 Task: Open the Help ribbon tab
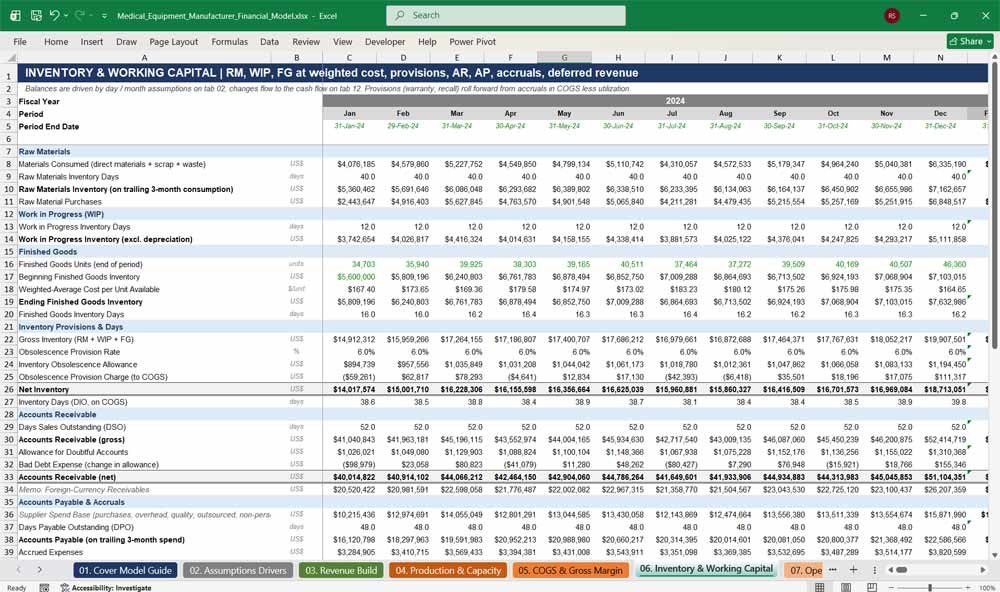click(427, 41)
